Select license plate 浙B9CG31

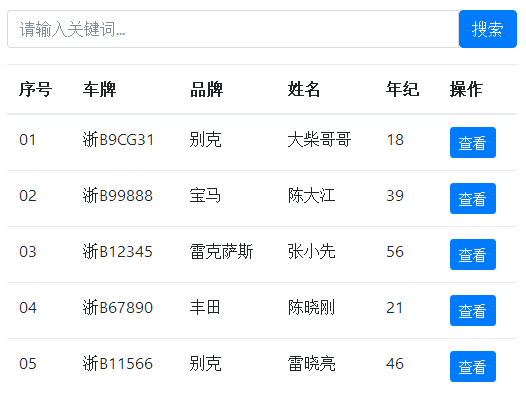[118, 140]
